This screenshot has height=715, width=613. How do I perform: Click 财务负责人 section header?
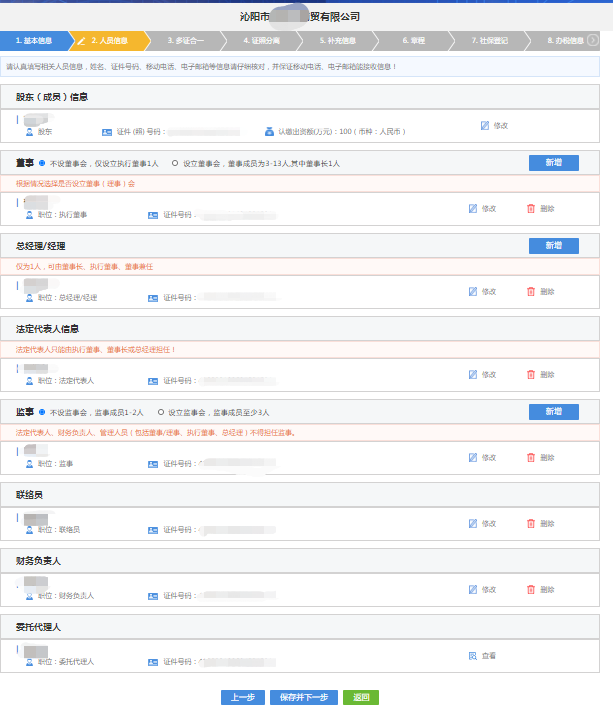[300, 561]
